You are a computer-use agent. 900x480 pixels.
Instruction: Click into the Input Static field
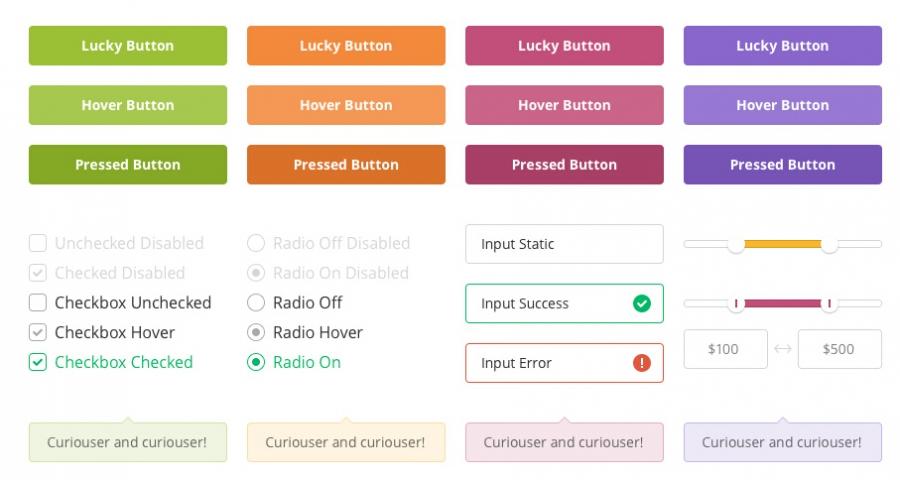click(x=564, y=244)
